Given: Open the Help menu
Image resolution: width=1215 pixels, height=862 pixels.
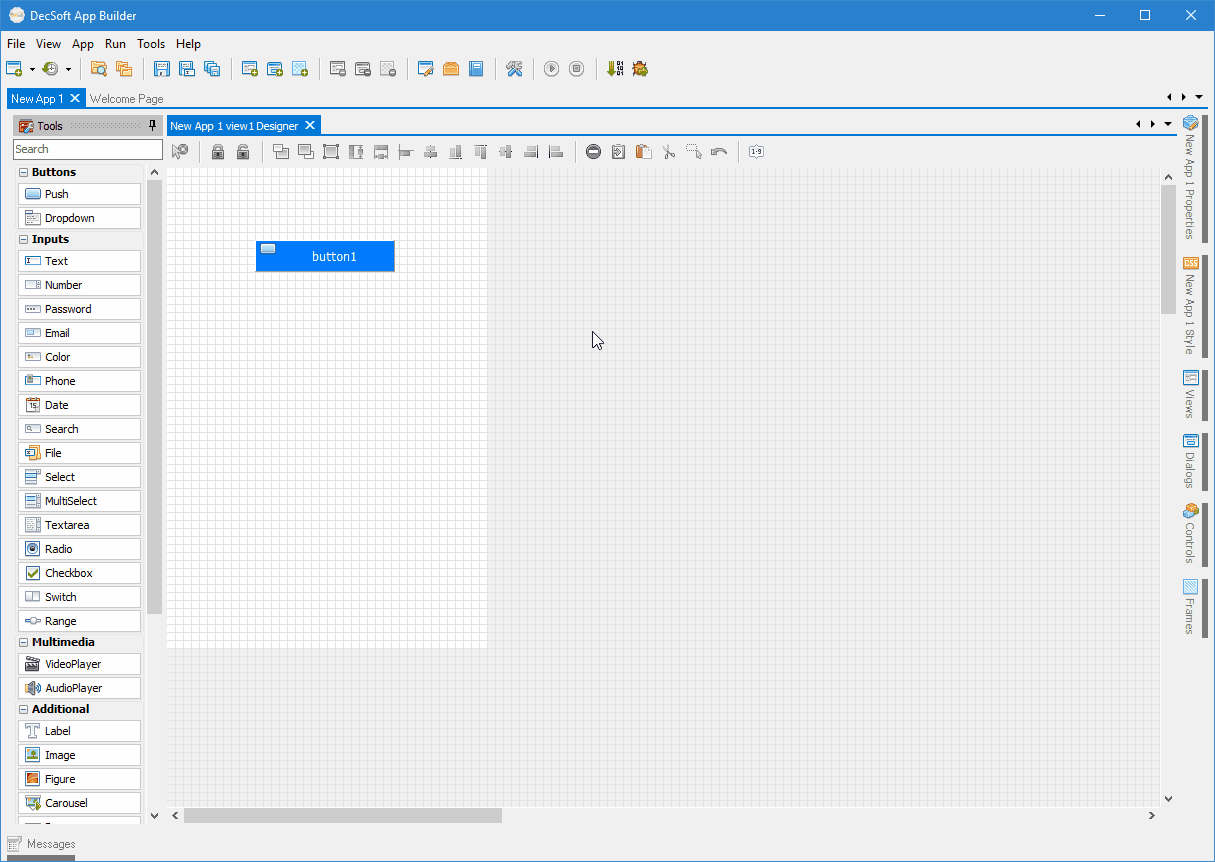Looking at the screenshot, I should pos(188,44).
